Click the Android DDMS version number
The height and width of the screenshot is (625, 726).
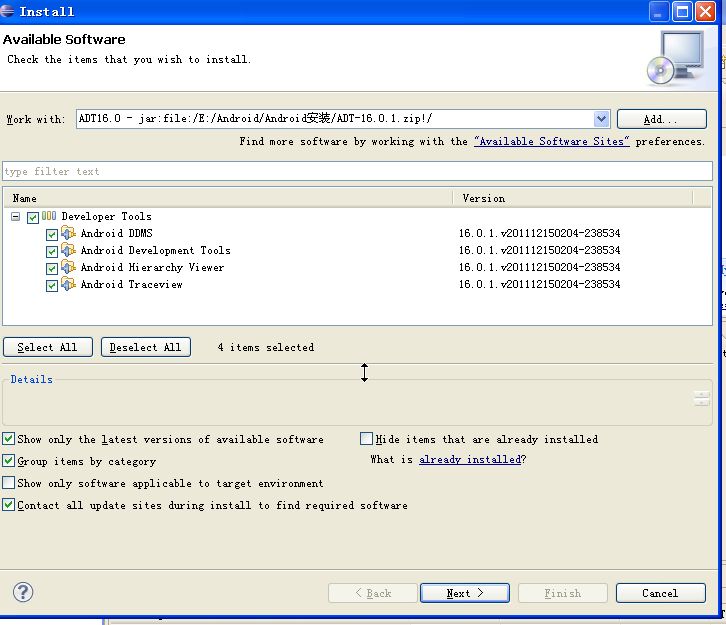[x=539, y=233]
